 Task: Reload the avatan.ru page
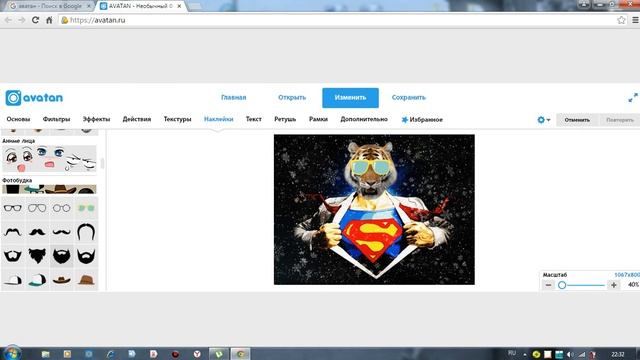36,20
